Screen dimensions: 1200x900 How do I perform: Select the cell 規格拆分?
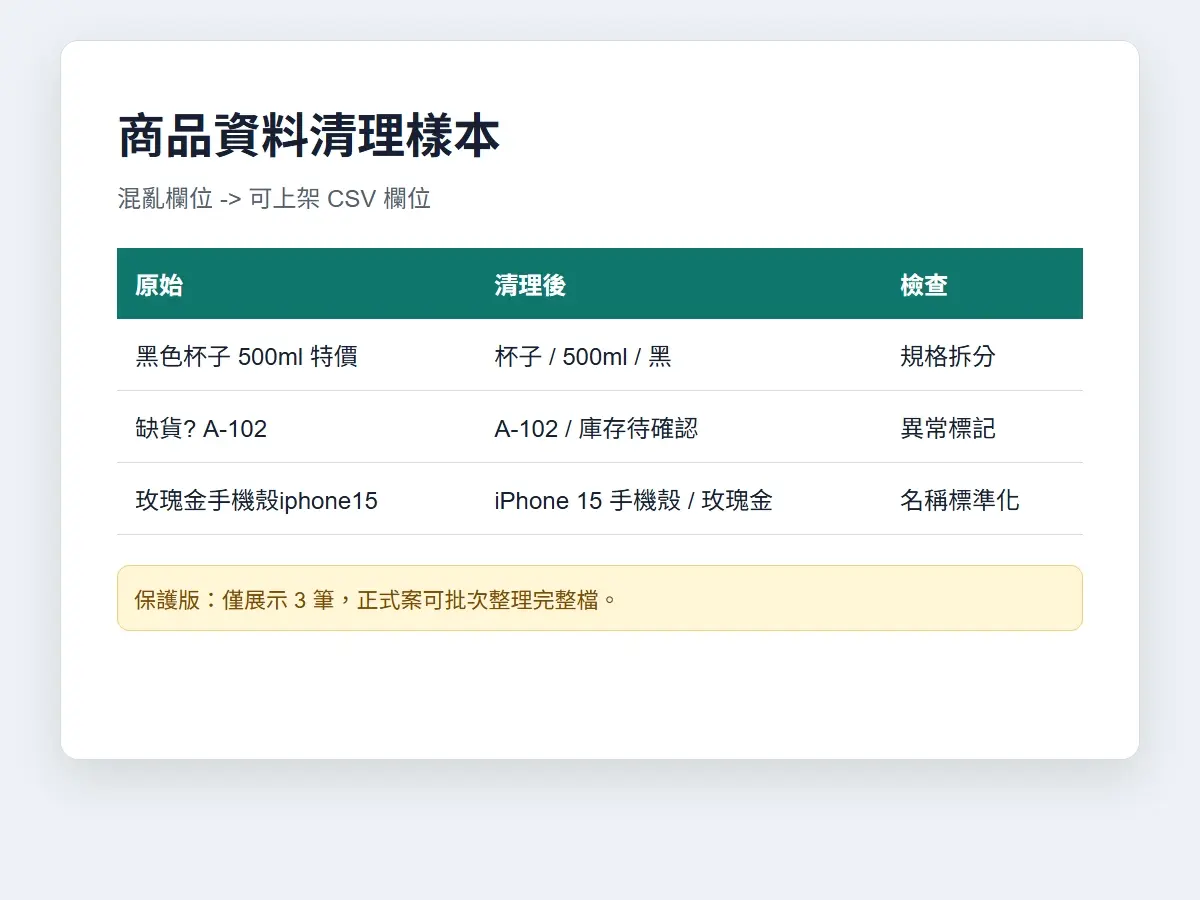click(982, 355)
